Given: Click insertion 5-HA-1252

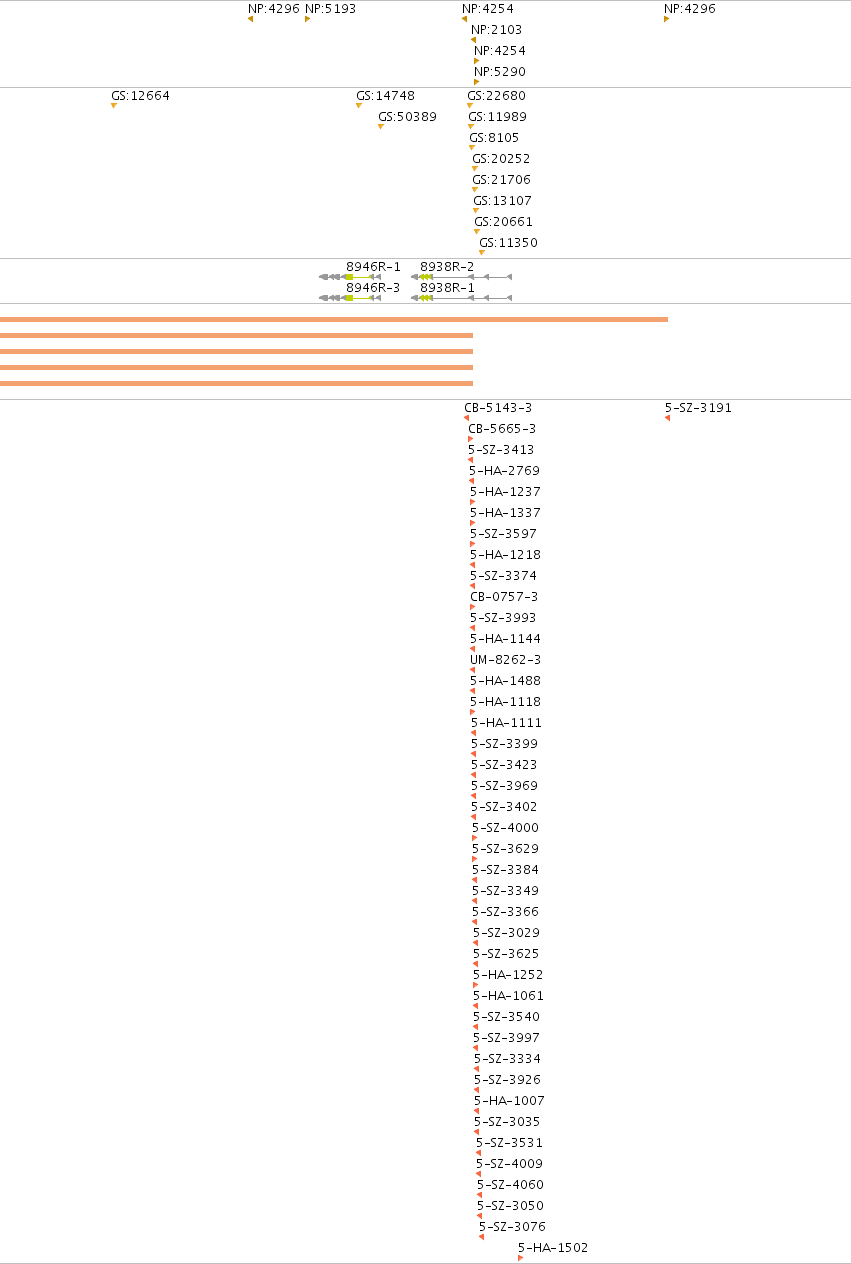Looking at the screenshot, I should point(509,975).
